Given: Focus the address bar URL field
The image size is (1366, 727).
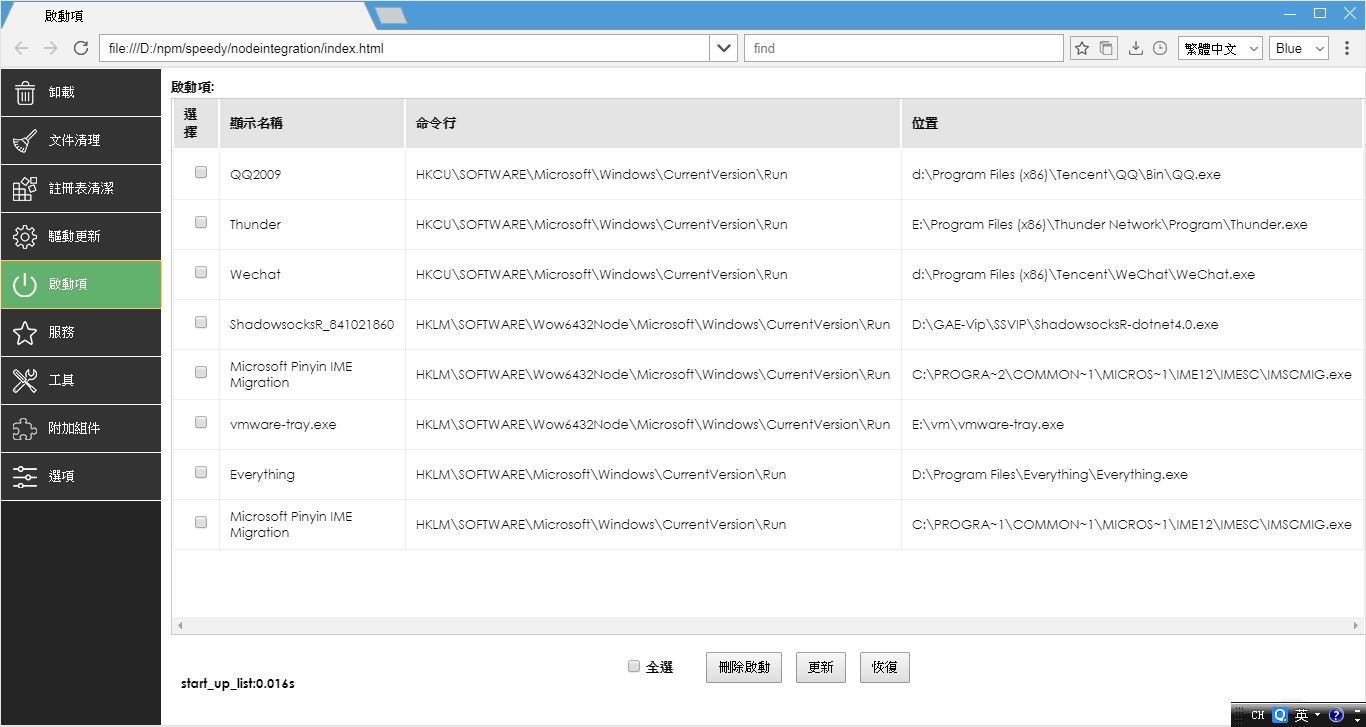Looking at the screenshot, I should click(x=404, y=48).
